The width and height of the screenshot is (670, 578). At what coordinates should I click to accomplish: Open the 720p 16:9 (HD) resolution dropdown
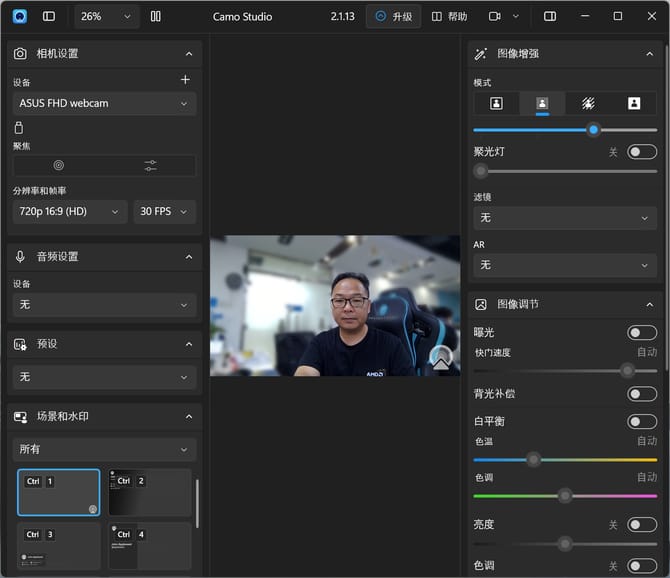[70, 211]
